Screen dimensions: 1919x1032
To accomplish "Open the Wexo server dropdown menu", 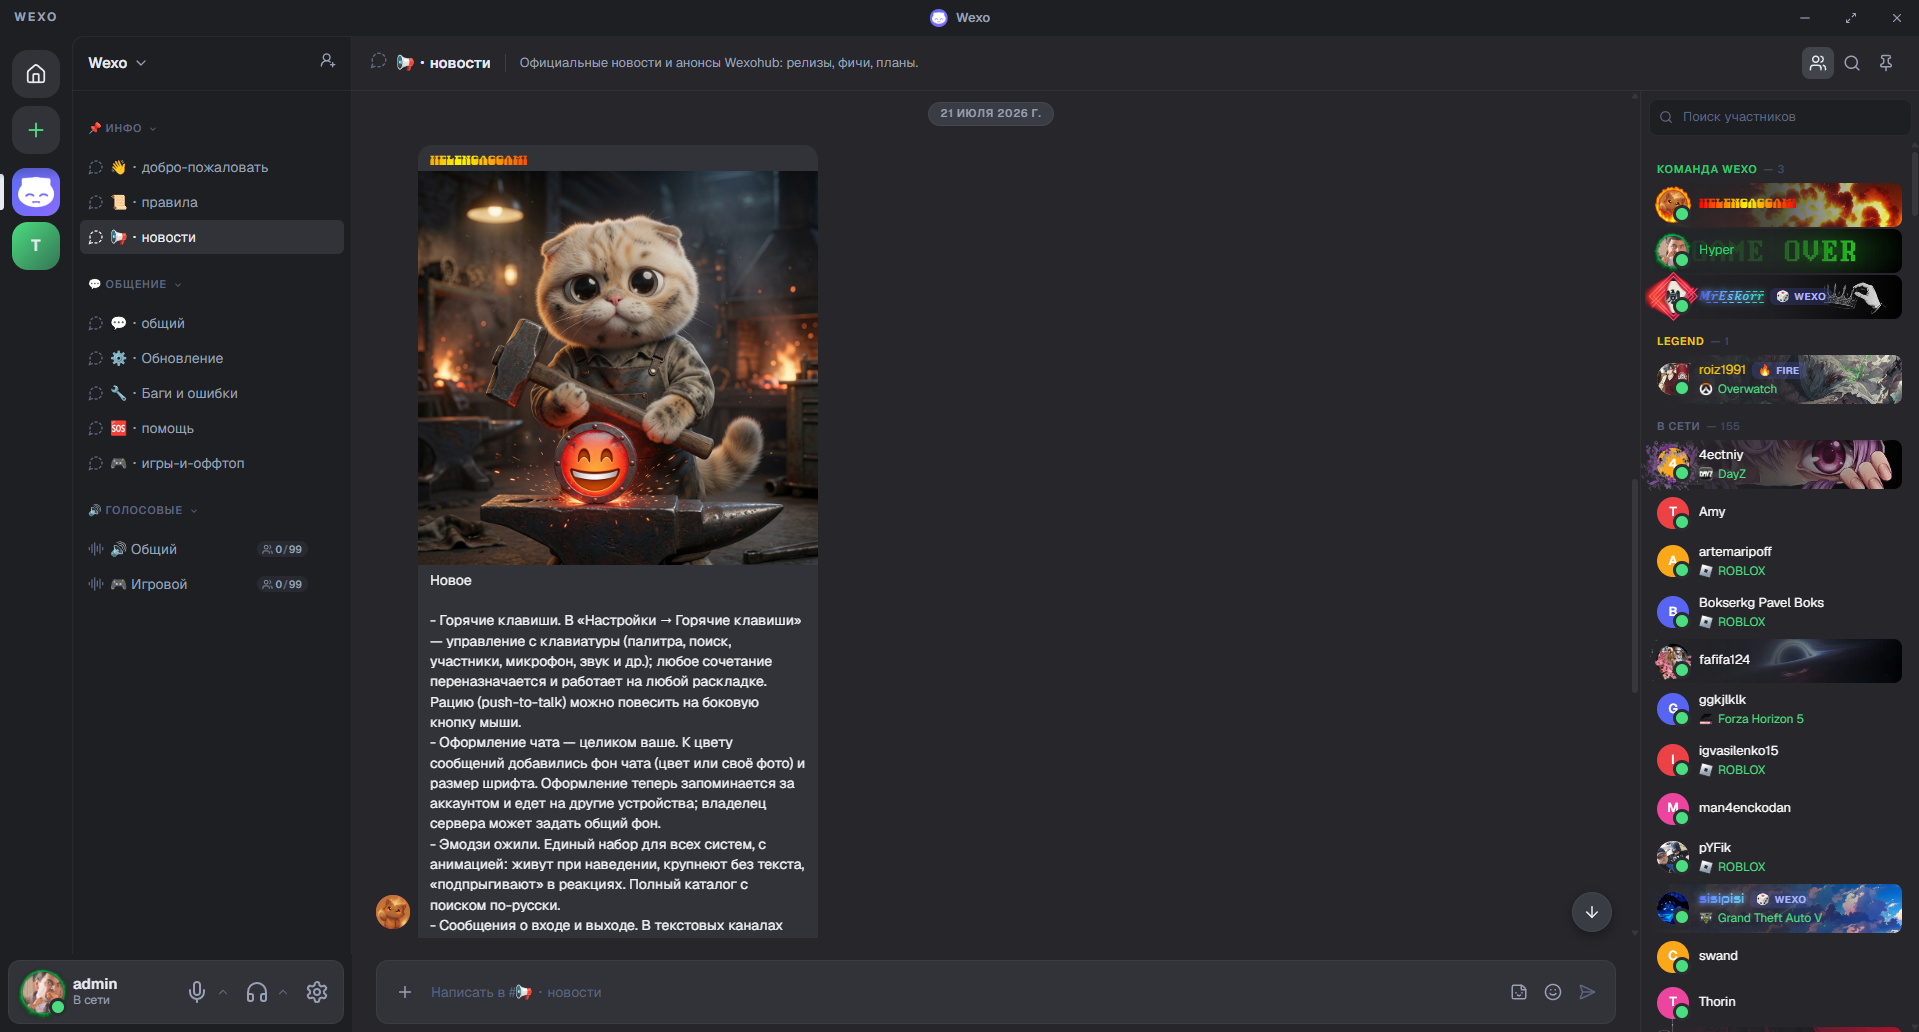I will click(x=117, y=63).
